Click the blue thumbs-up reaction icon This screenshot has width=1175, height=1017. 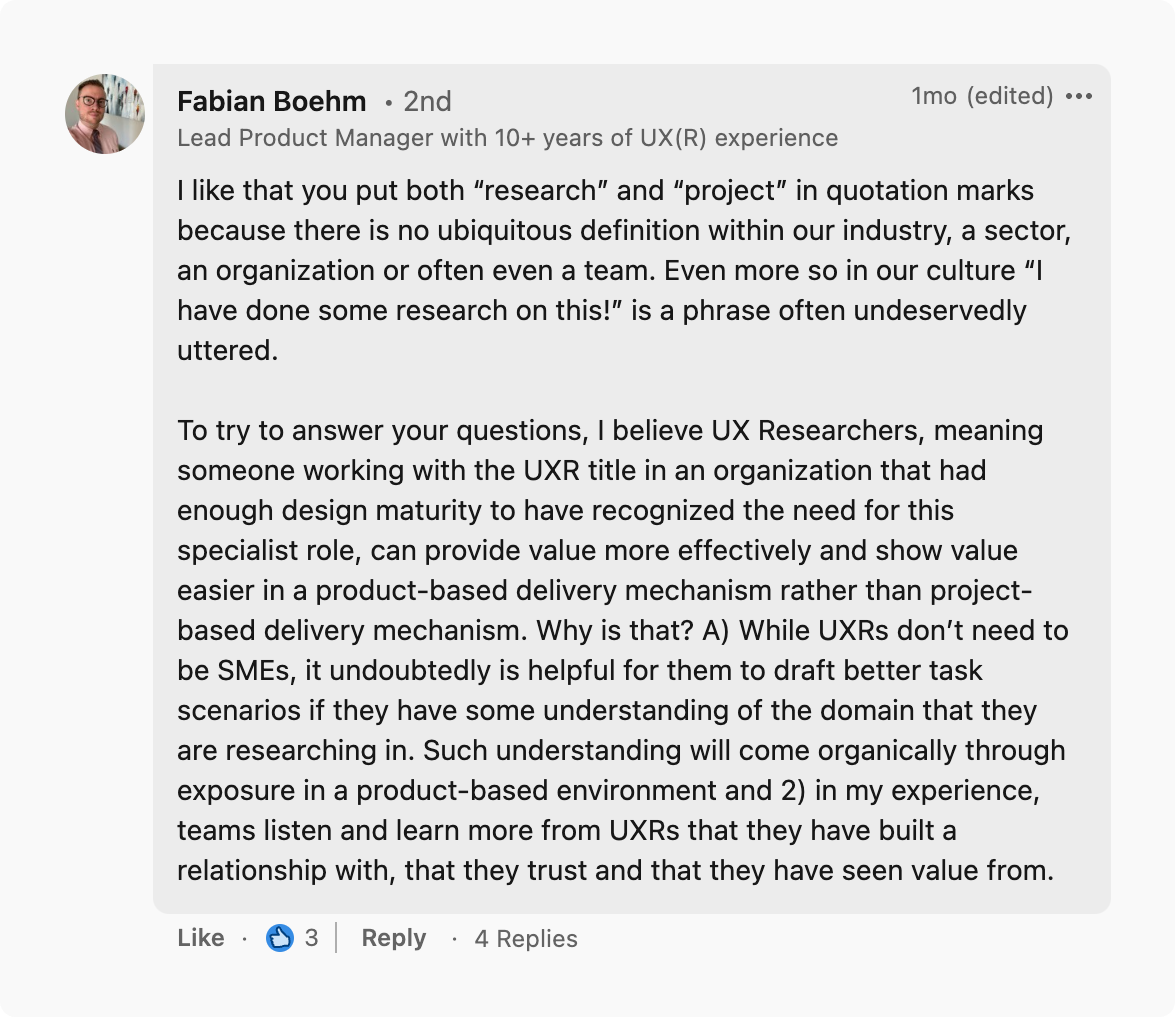pyautogui.click(x=280, y=938)
